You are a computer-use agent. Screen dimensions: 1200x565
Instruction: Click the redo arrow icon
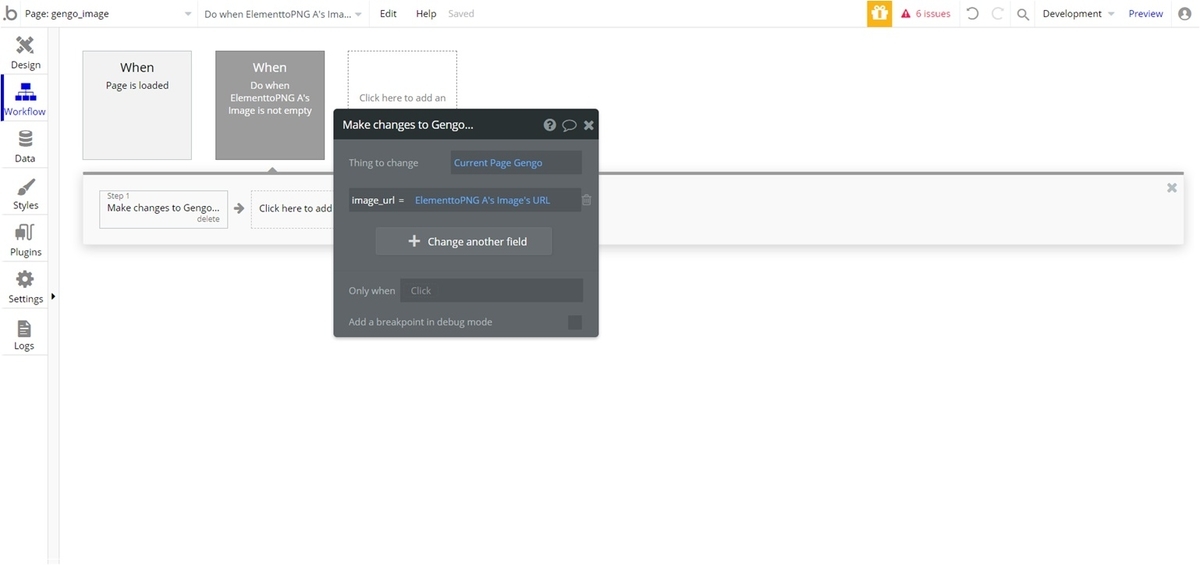coord(997,14)
